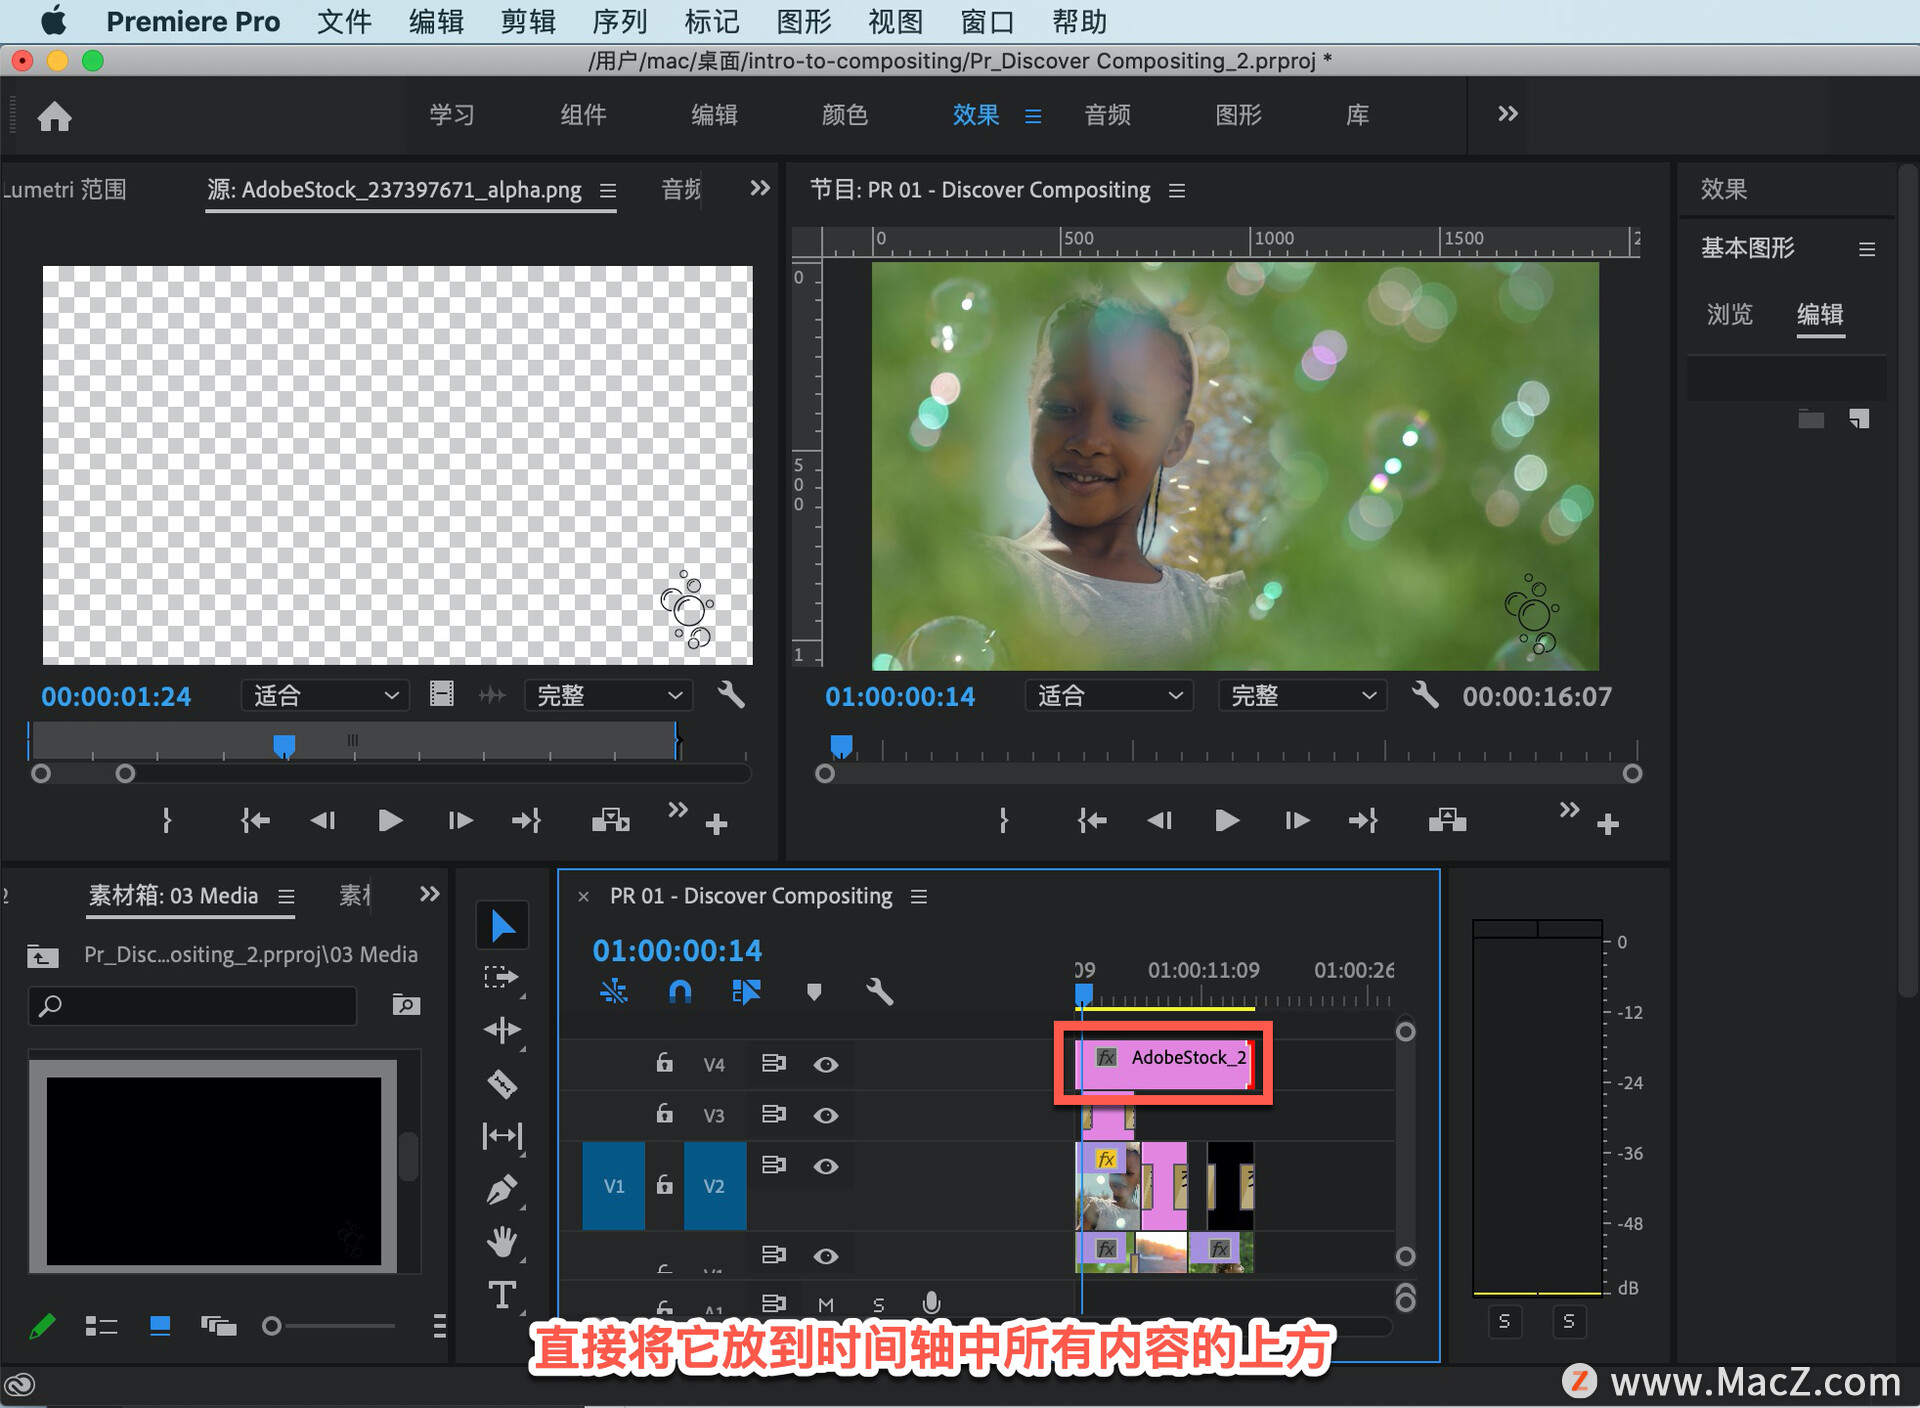Viewport: 1920px width, 1408px height.
Task: Click the folder icon in Essential Graphics
Action: click(x=1811, y=418)
